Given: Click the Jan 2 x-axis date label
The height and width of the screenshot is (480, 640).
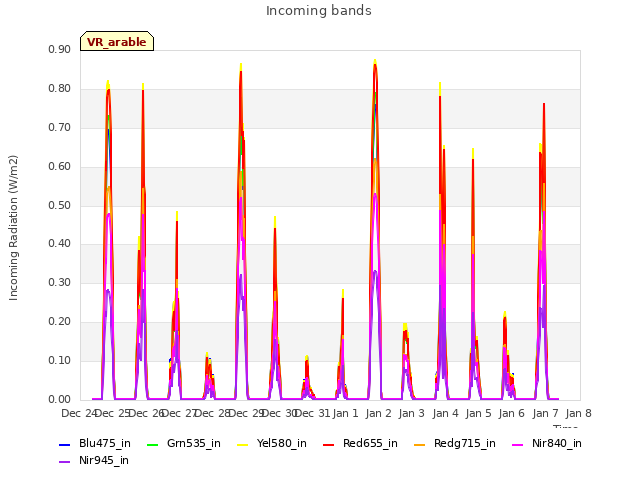Looking at the screenshot, I should coord(379,413).
